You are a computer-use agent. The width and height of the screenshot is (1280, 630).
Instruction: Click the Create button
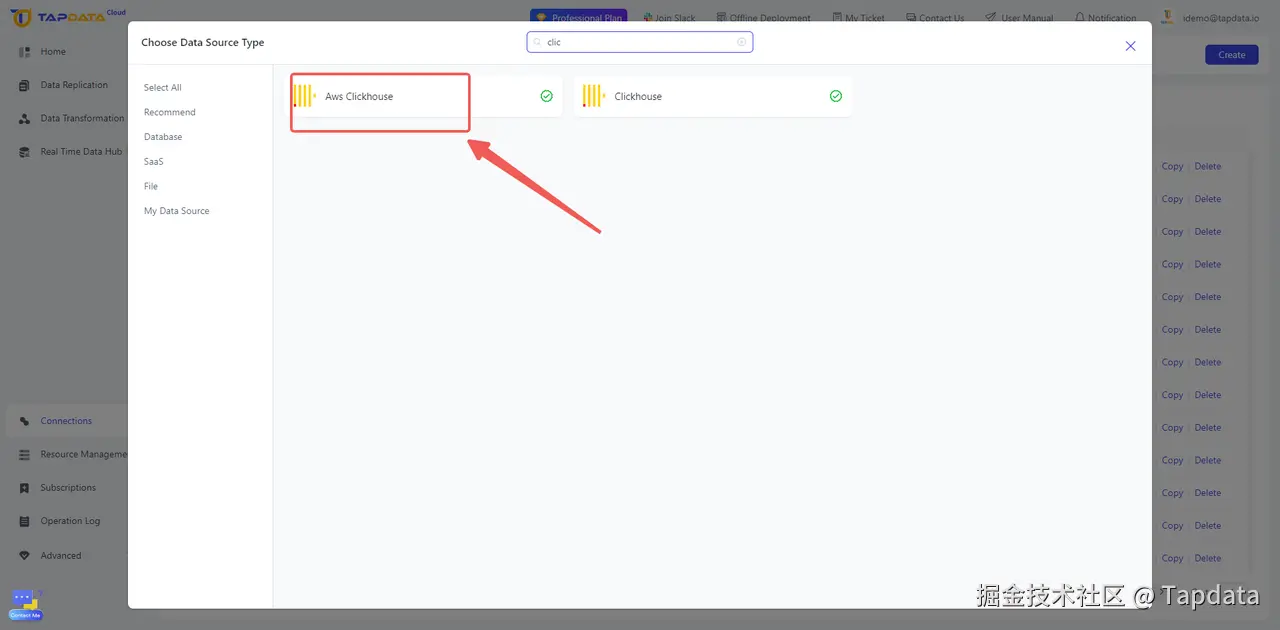pos(1232,55)
